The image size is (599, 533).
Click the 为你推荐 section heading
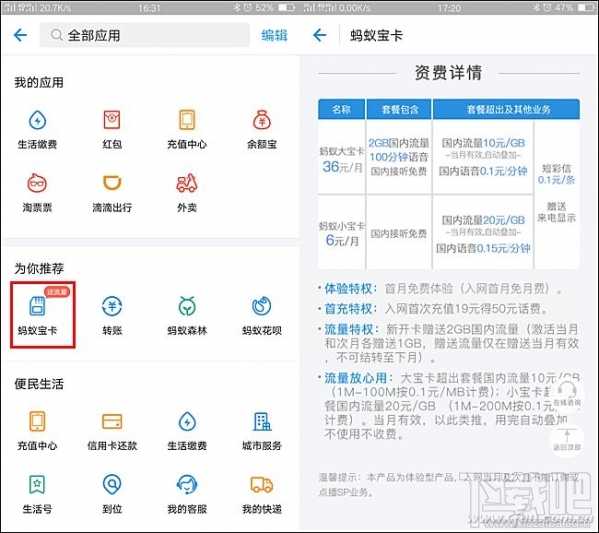[x=39, y=269]
